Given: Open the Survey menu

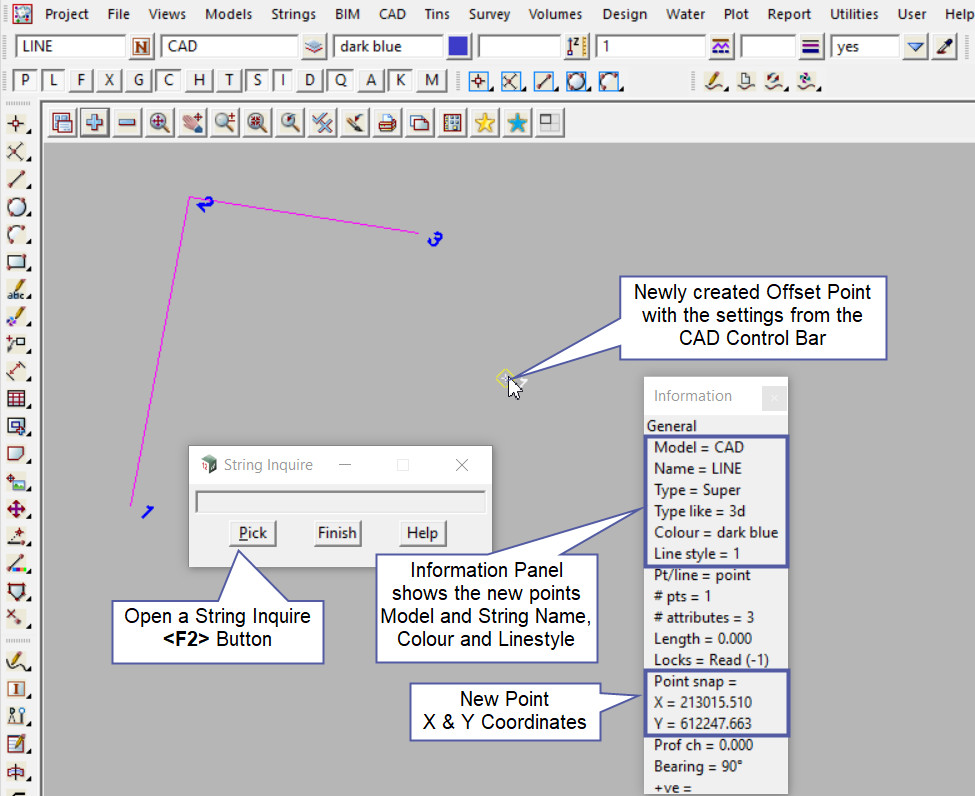Looking at the screenshot, I should (489, 14).
